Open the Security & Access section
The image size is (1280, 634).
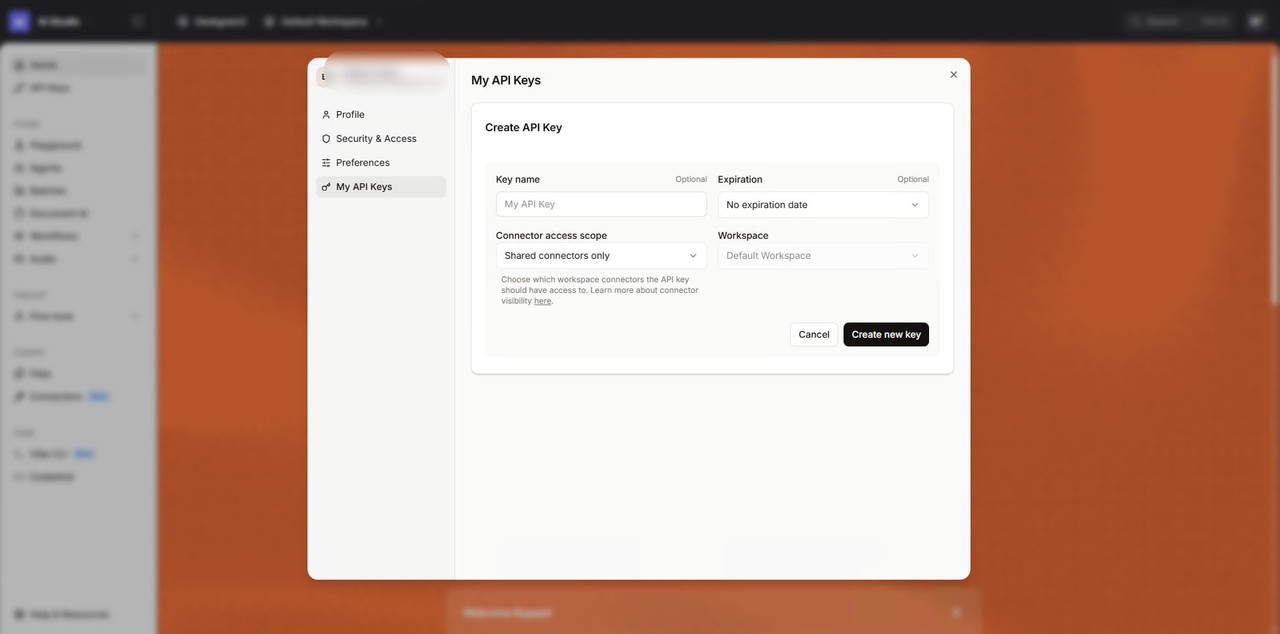click(x=381, y=139)
